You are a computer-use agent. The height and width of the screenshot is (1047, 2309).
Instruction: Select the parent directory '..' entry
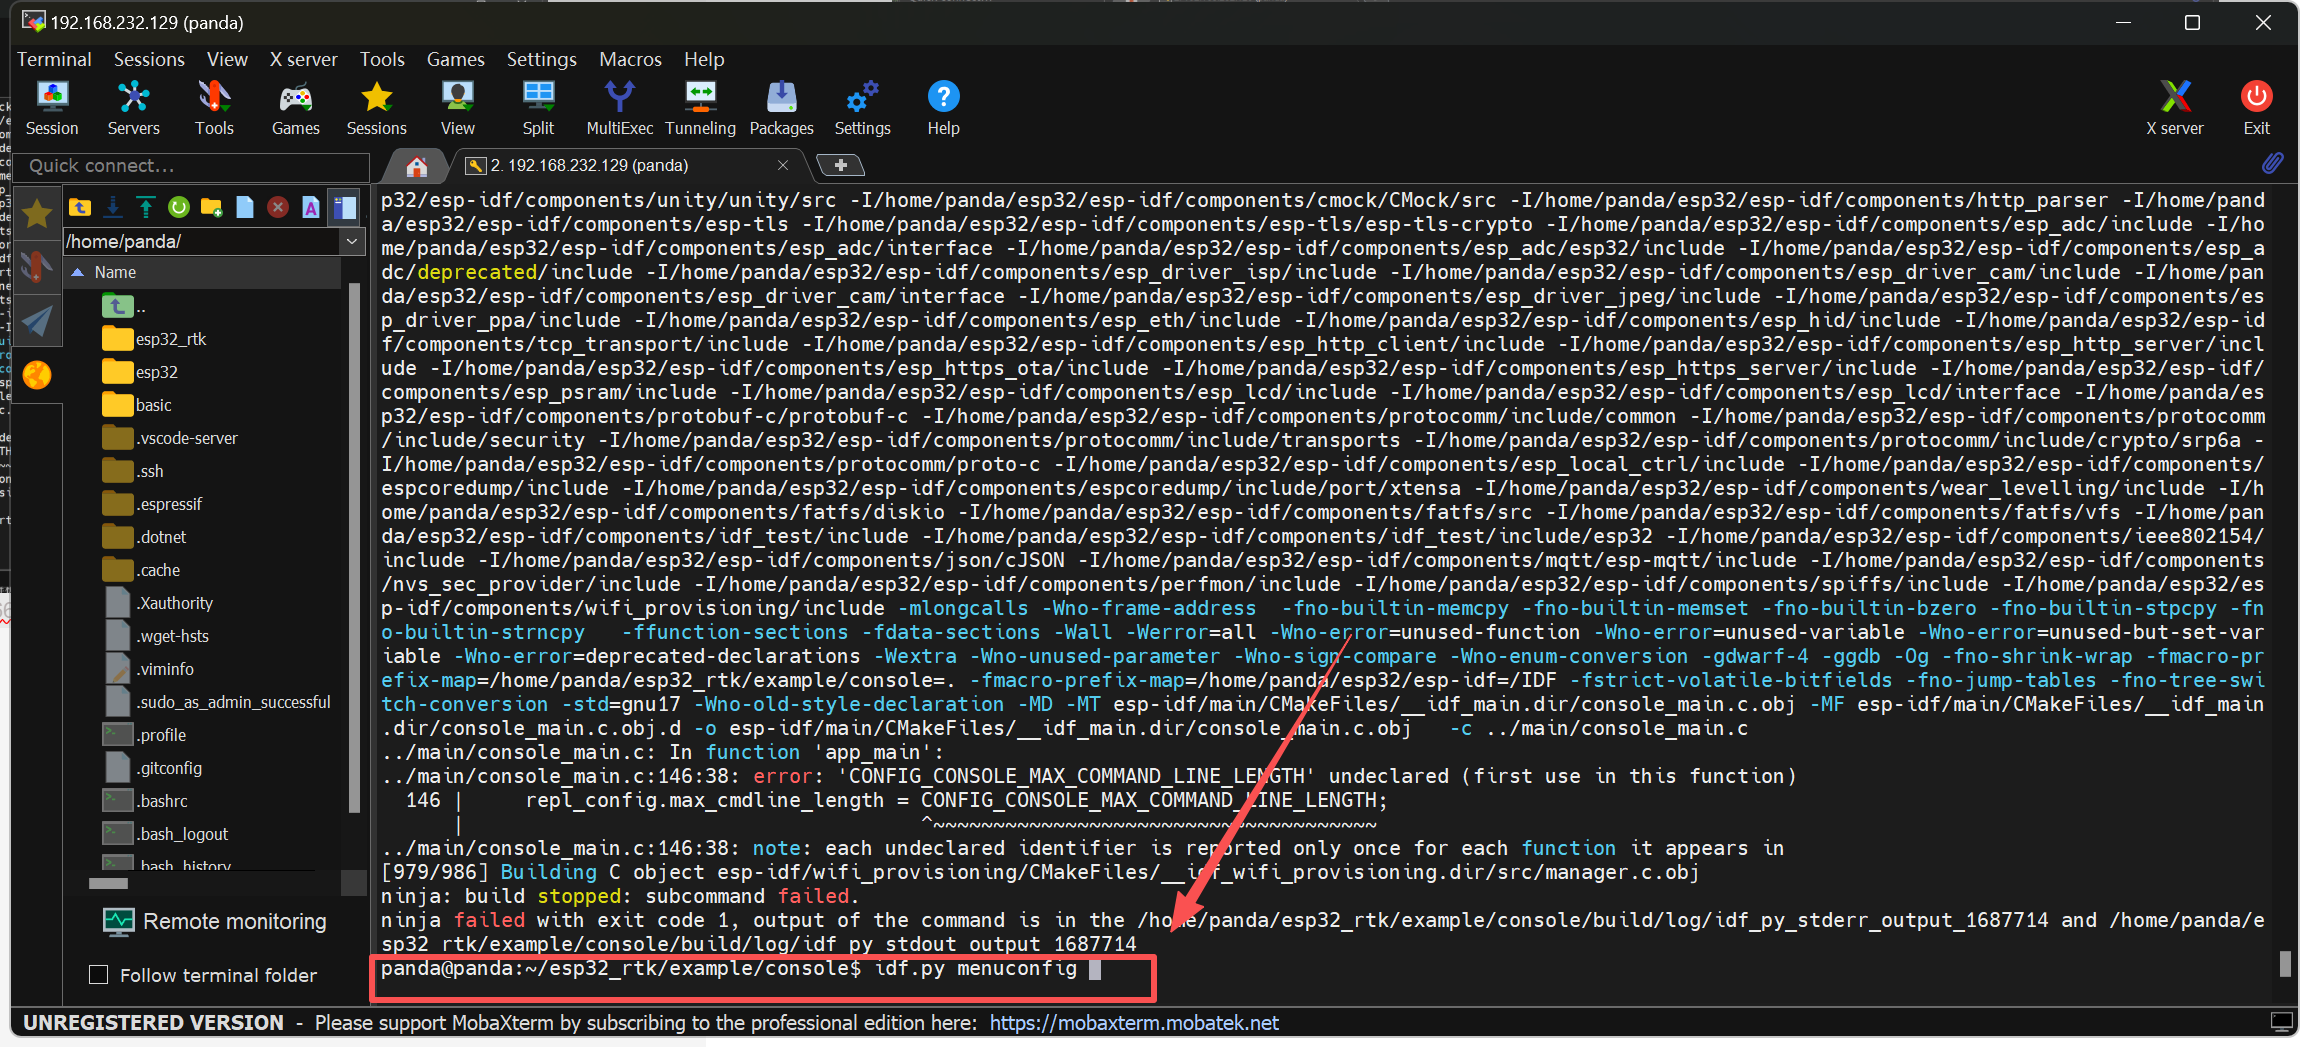click(x=125, y=306)
